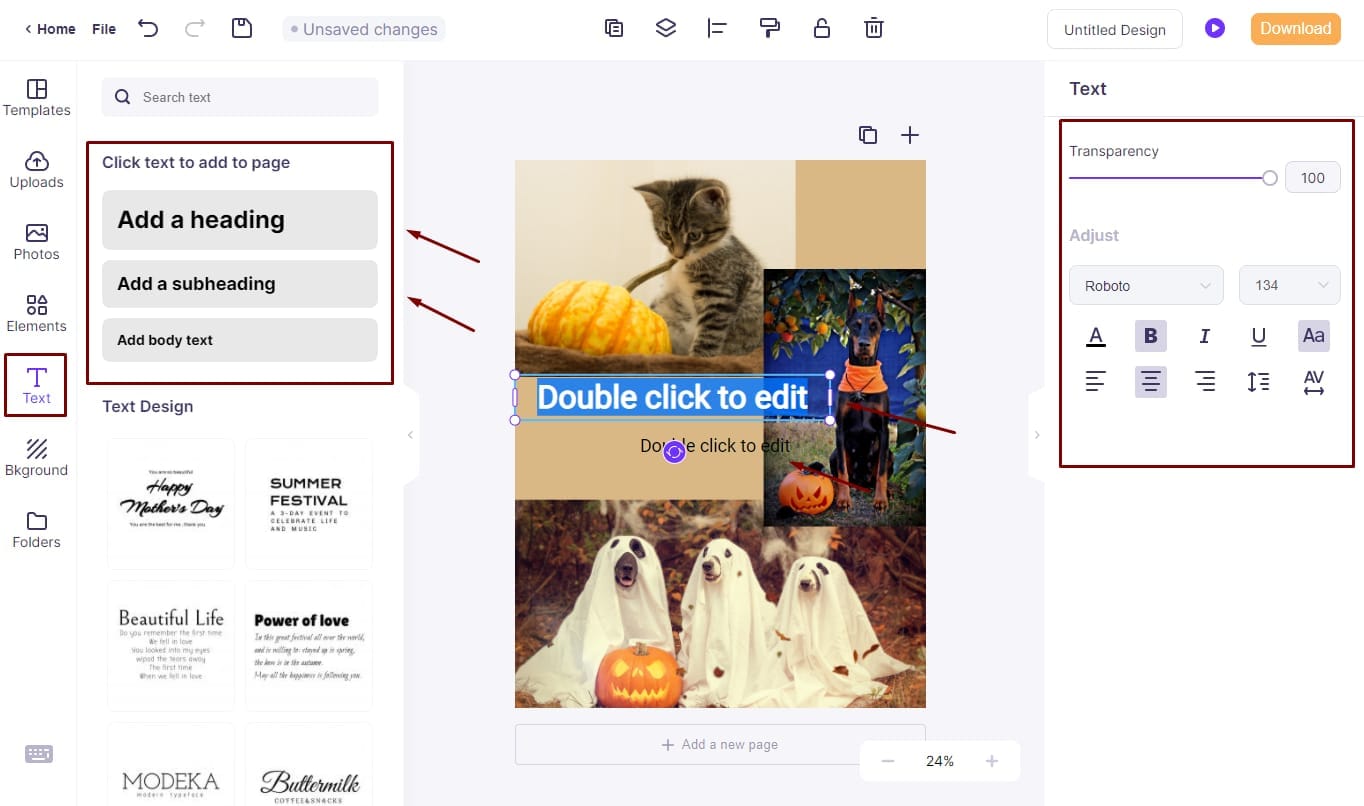The image size is (1364, 806).
Task: Align text to the left
Action: click(1096, 381)
